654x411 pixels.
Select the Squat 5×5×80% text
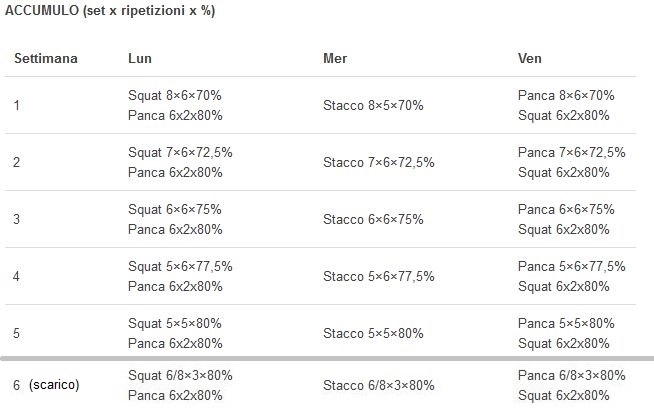[x=175, y=323]
